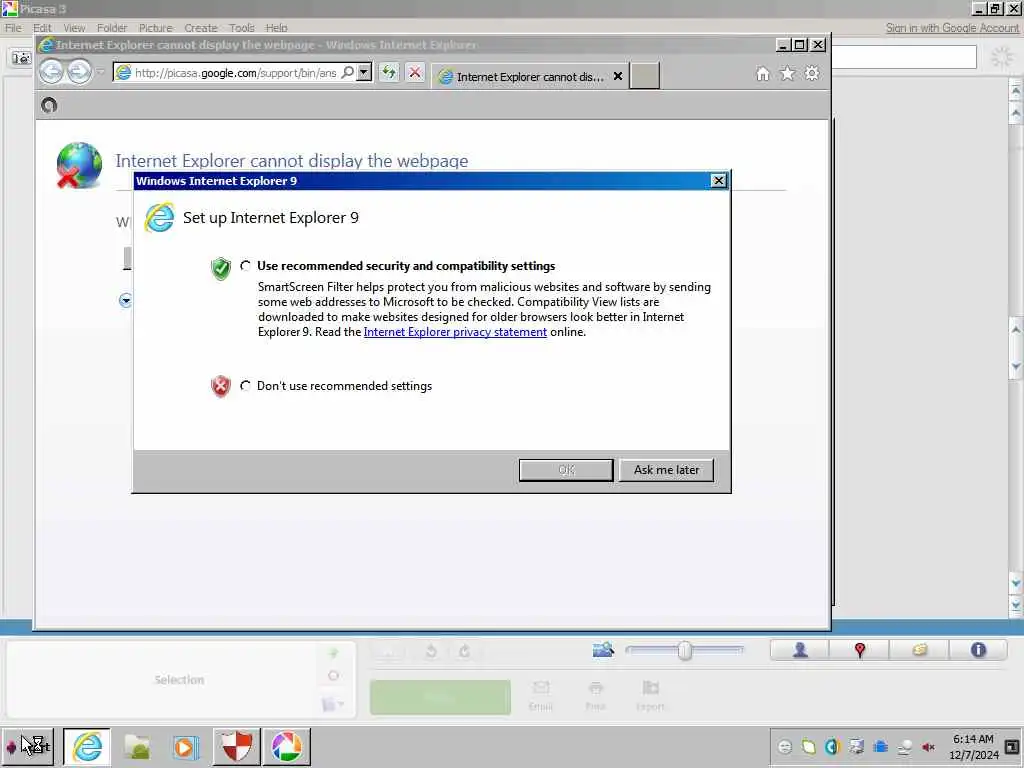Open the IE Tools gear icon
This screenshot has height=768, width=1024.
812,74
